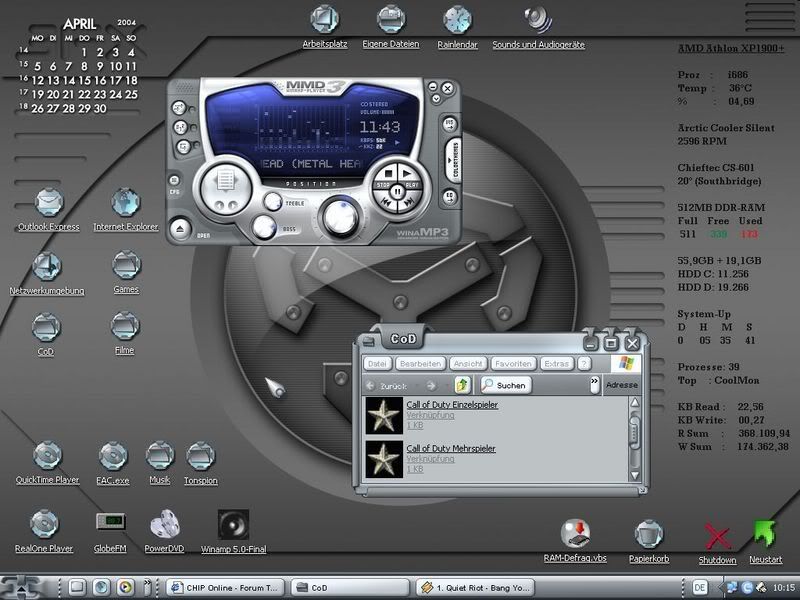Click the scrollbar down arrow in CoD window

tap(635, 476)
